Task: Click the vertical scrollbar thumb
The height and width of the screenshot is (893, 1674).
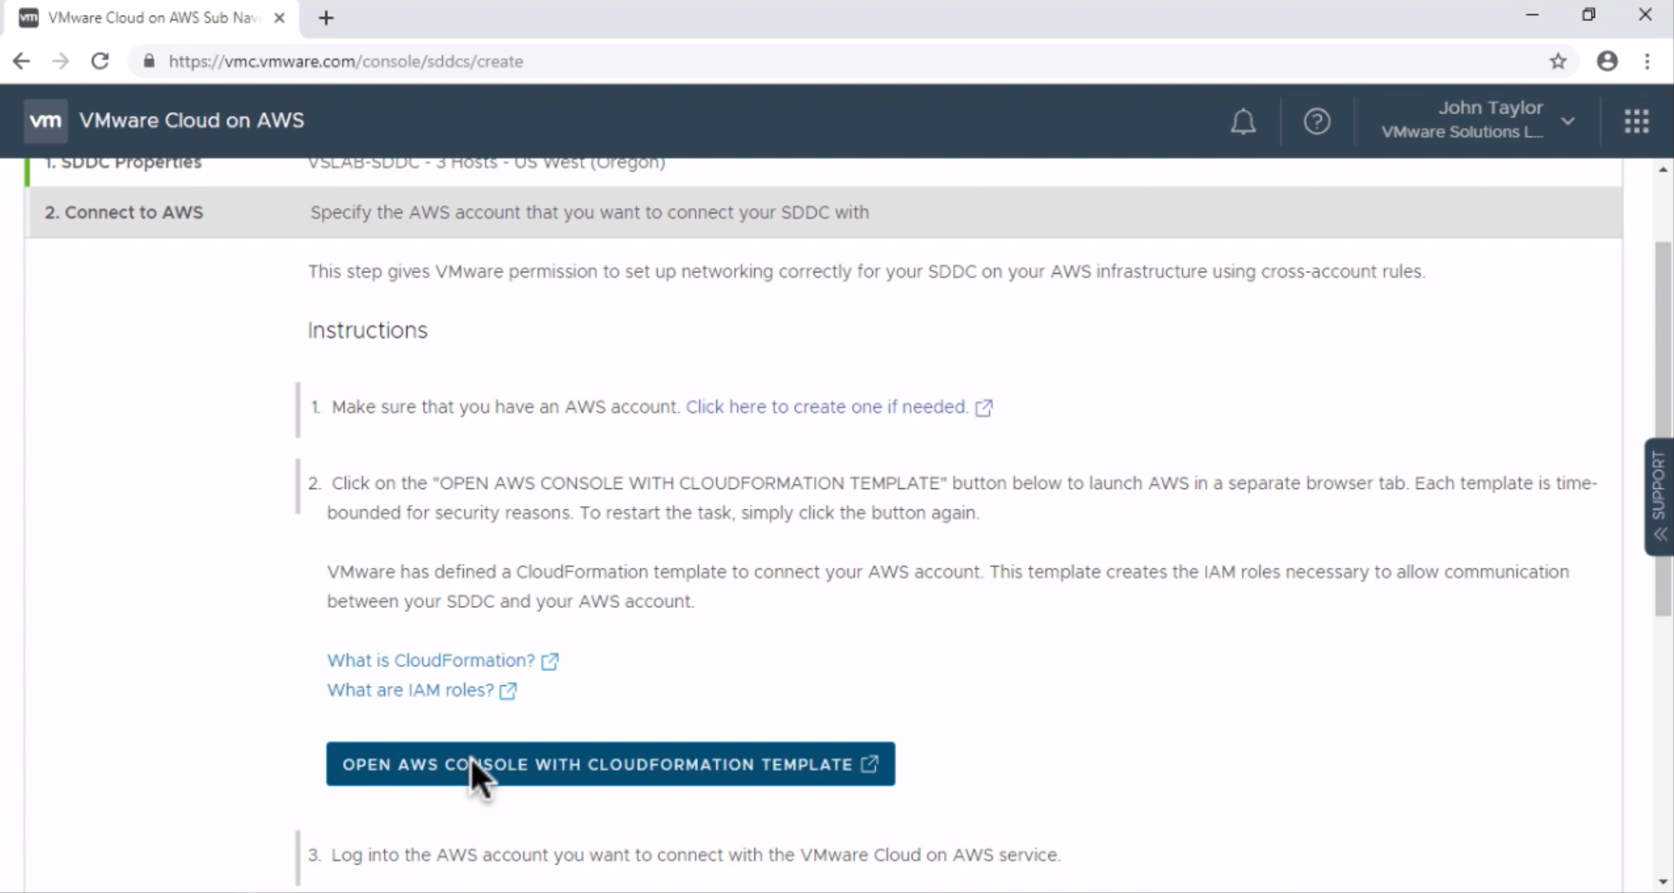Action: pyautogui.click(x=1663, y=430)
